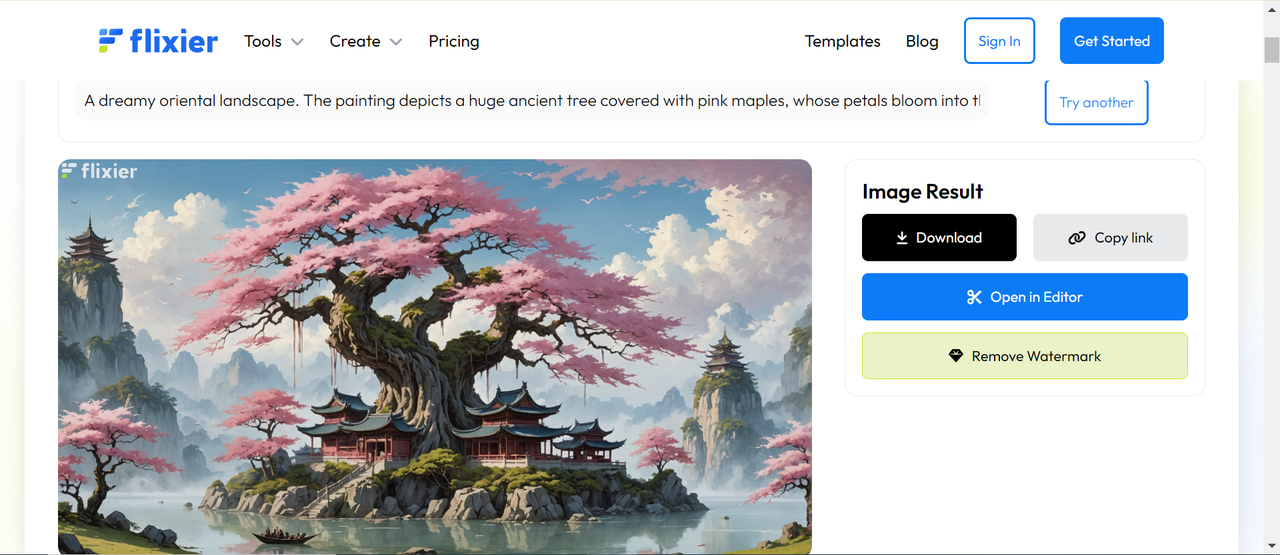Viewport: 1280px width, 555px height.
Task: Click the Sign In button
Action: pyautogui.click(x=999, y=41)
